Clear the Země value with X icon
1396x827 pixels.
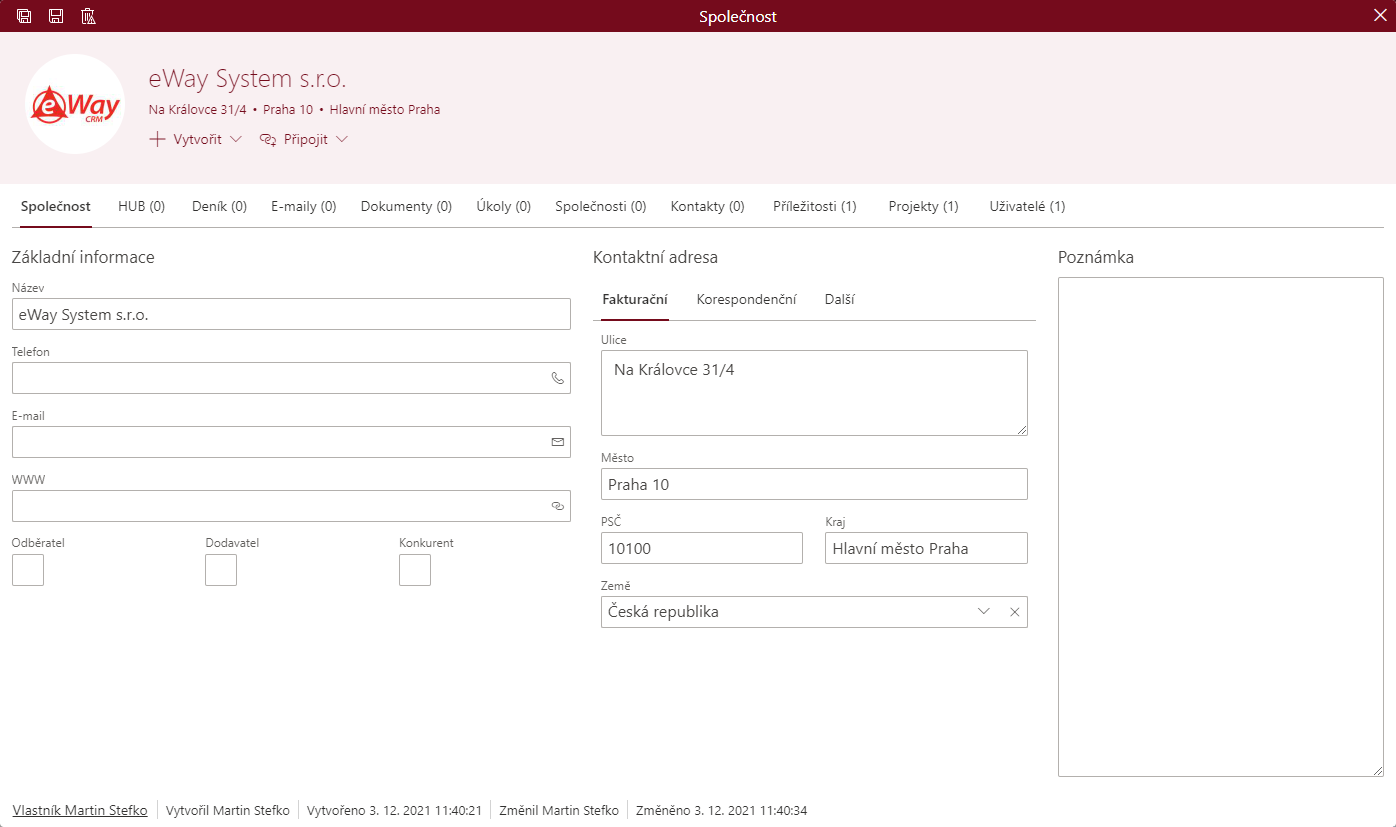1014,612
